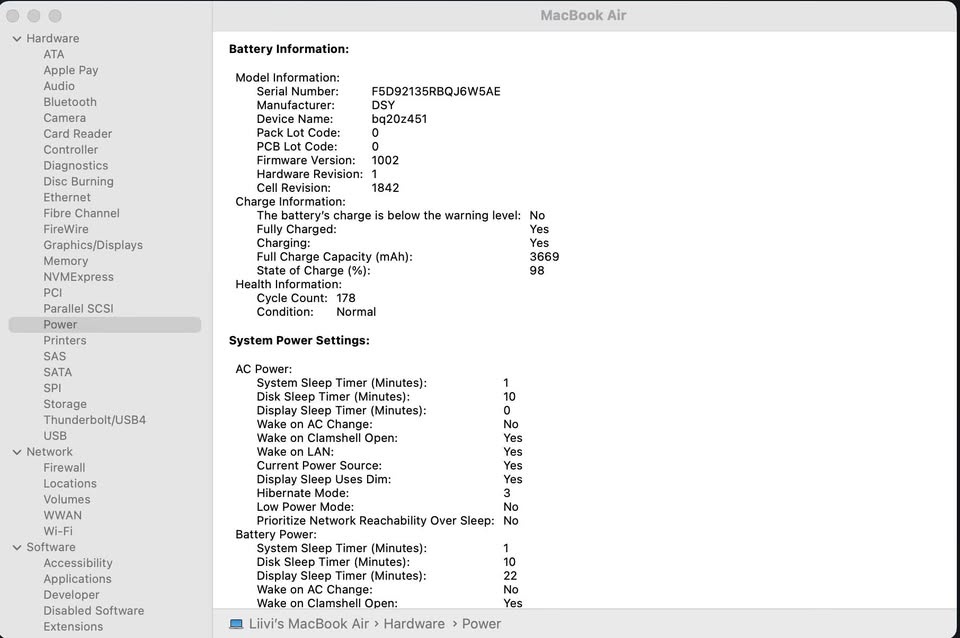Select Extensions under Software
Screen dimensions: 960x638
click(73, 628)
